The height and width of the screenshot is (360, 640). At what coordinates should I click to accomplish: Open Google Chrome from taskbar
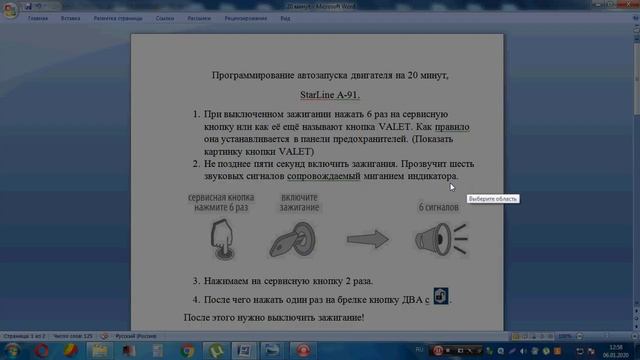coord(187,351)
